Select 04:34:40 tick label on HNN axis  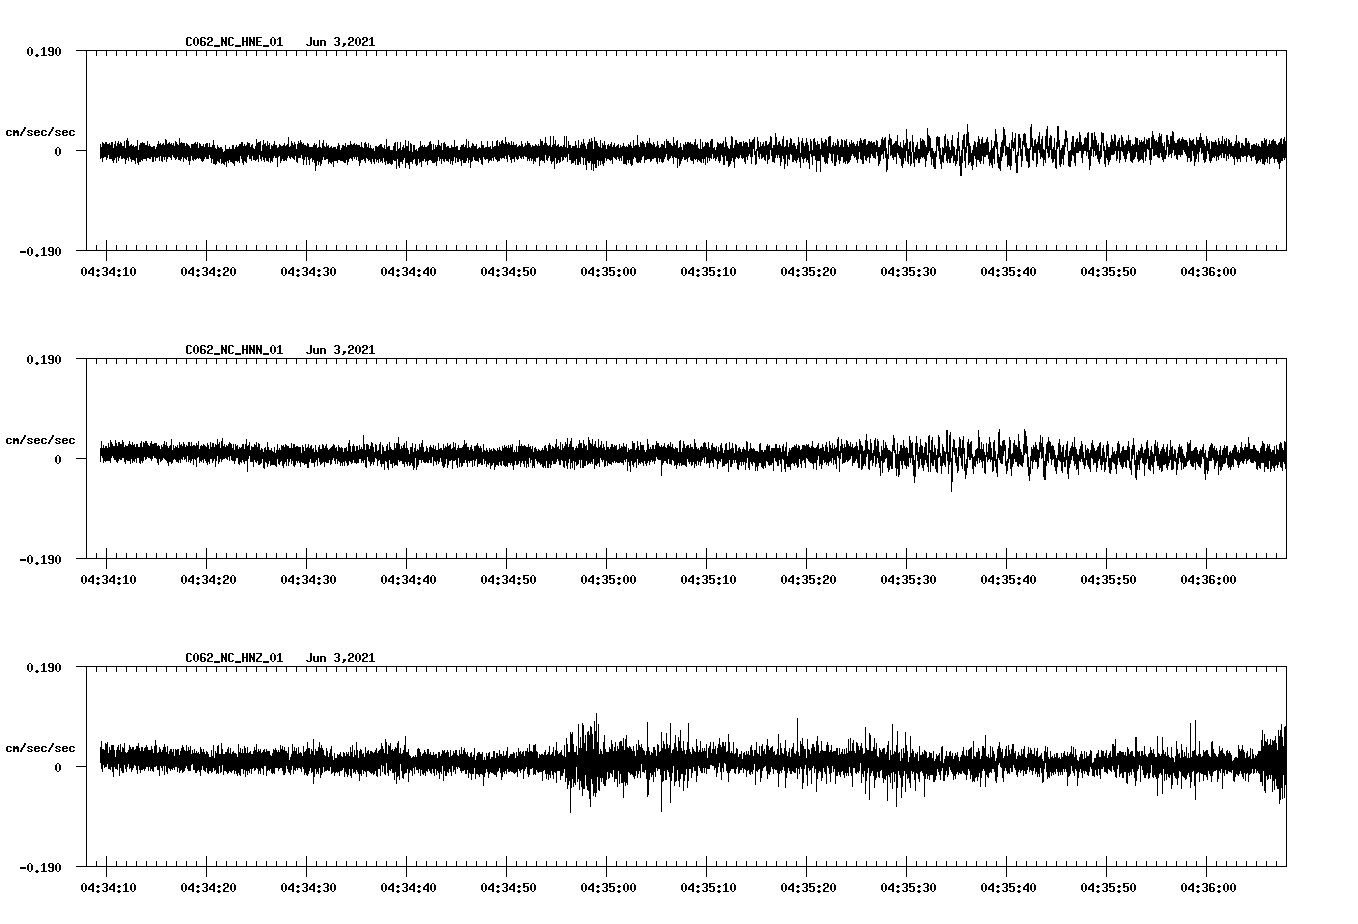(408, 580)
